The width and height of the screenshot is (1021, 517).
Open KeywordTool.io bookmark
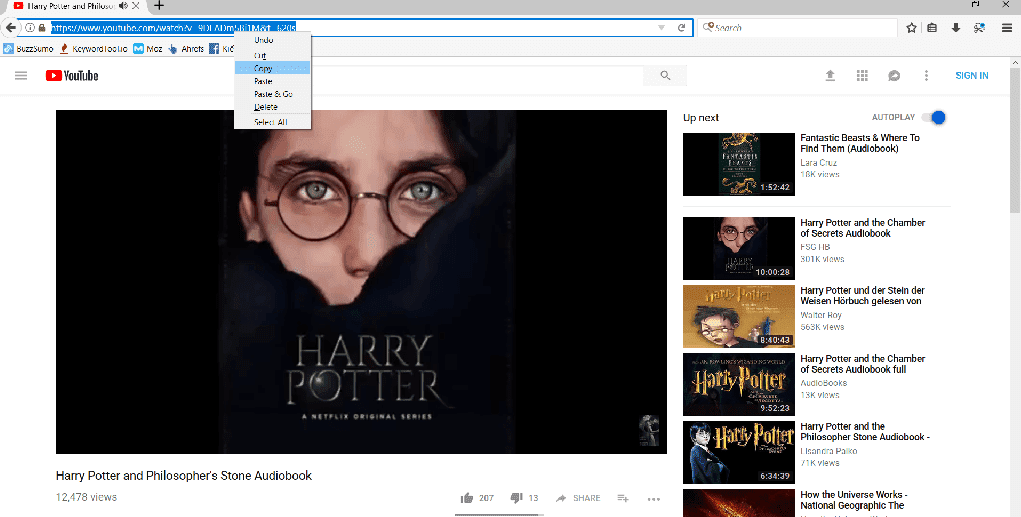[93, 49]
